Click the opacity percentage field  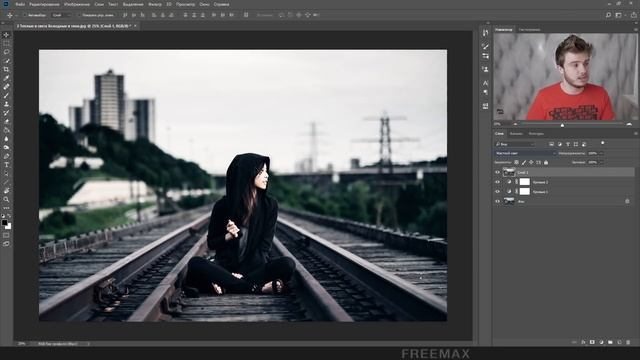coord(592,153)
